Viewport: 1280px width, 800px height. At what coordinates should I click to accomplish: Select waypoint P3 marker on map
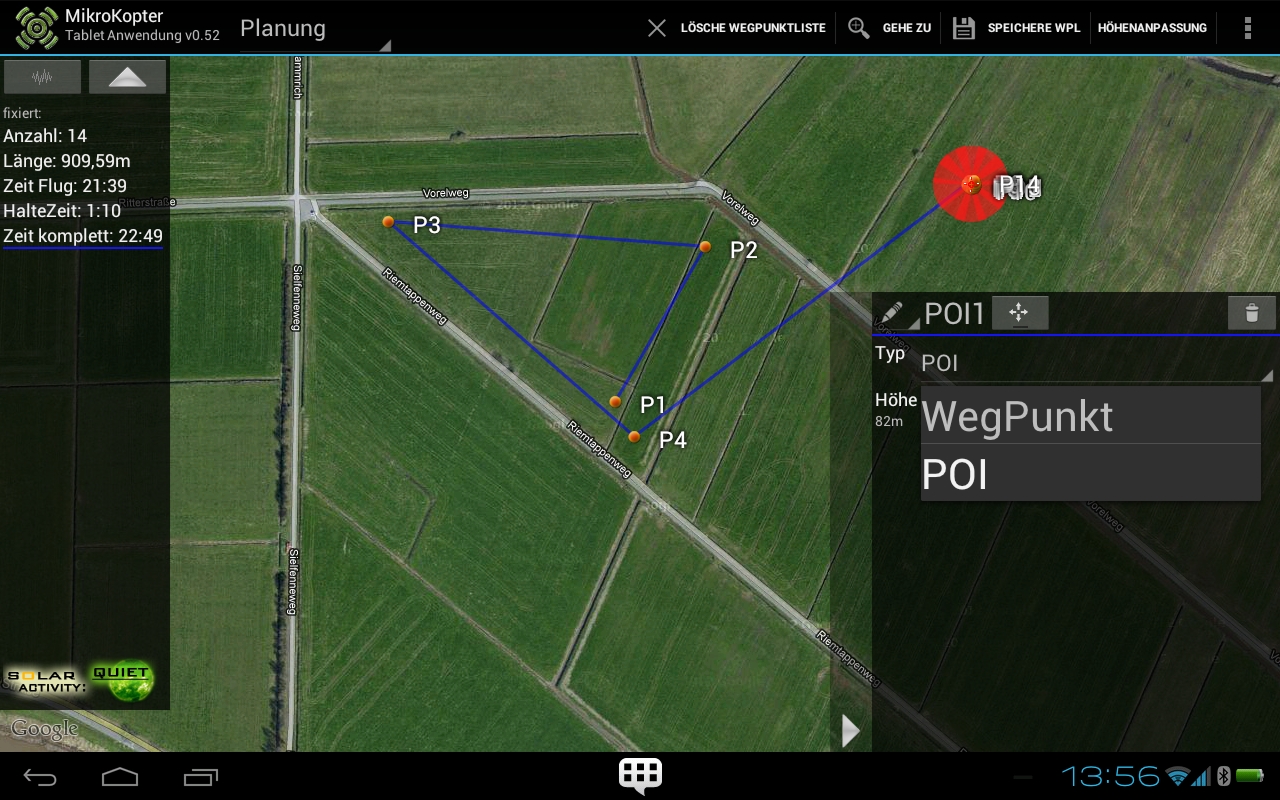389,222
